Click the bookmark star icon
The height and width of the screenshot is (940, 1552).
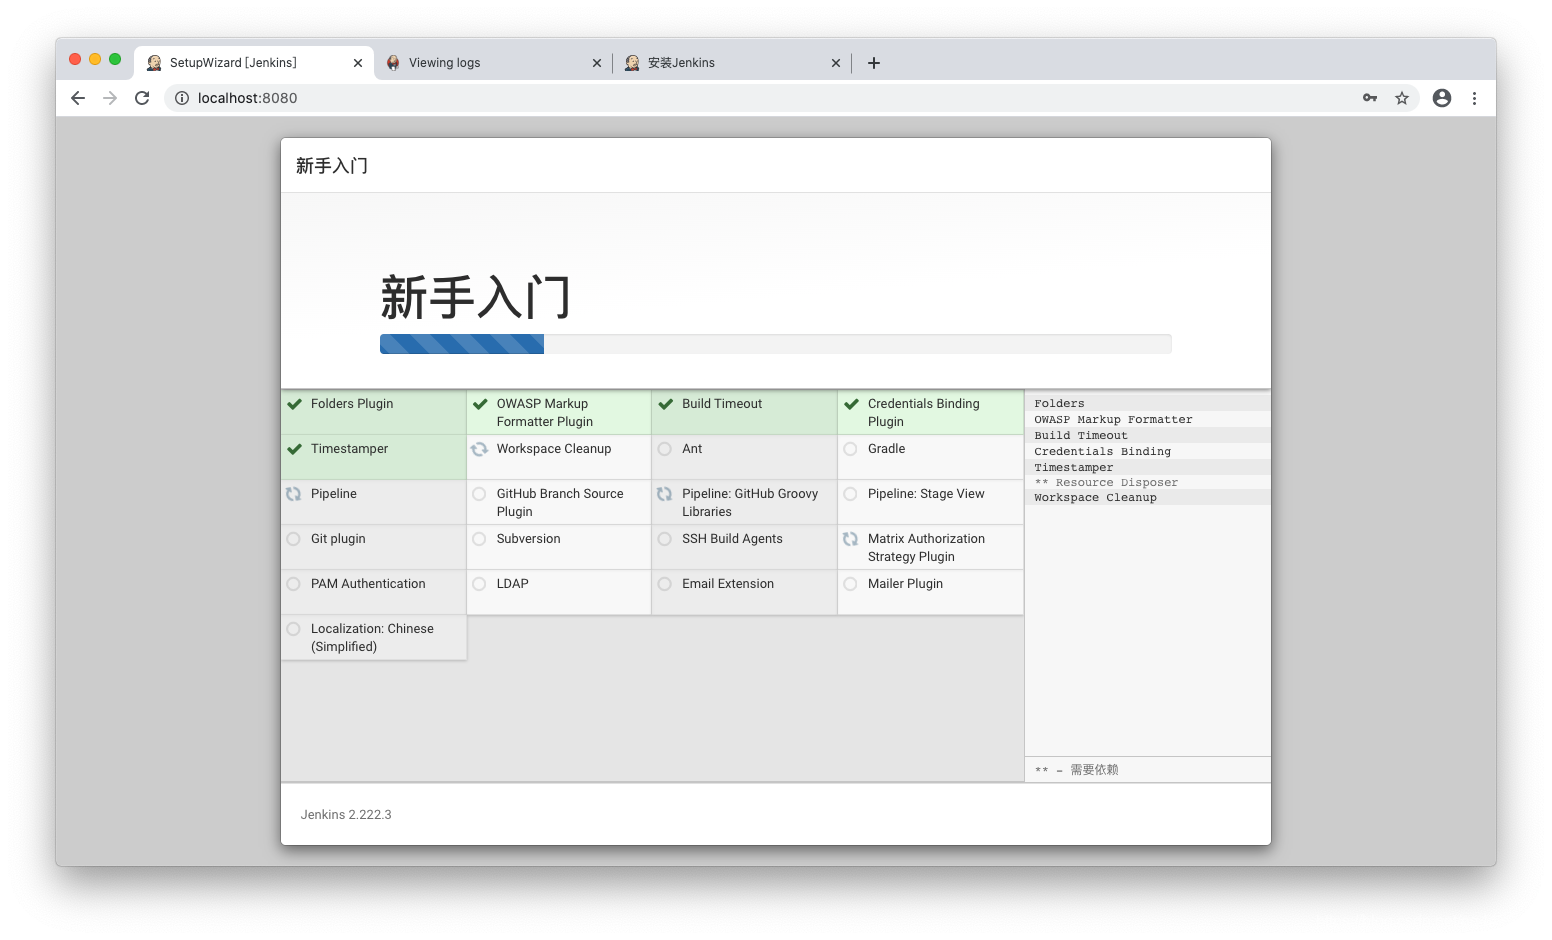point(1402,98)
